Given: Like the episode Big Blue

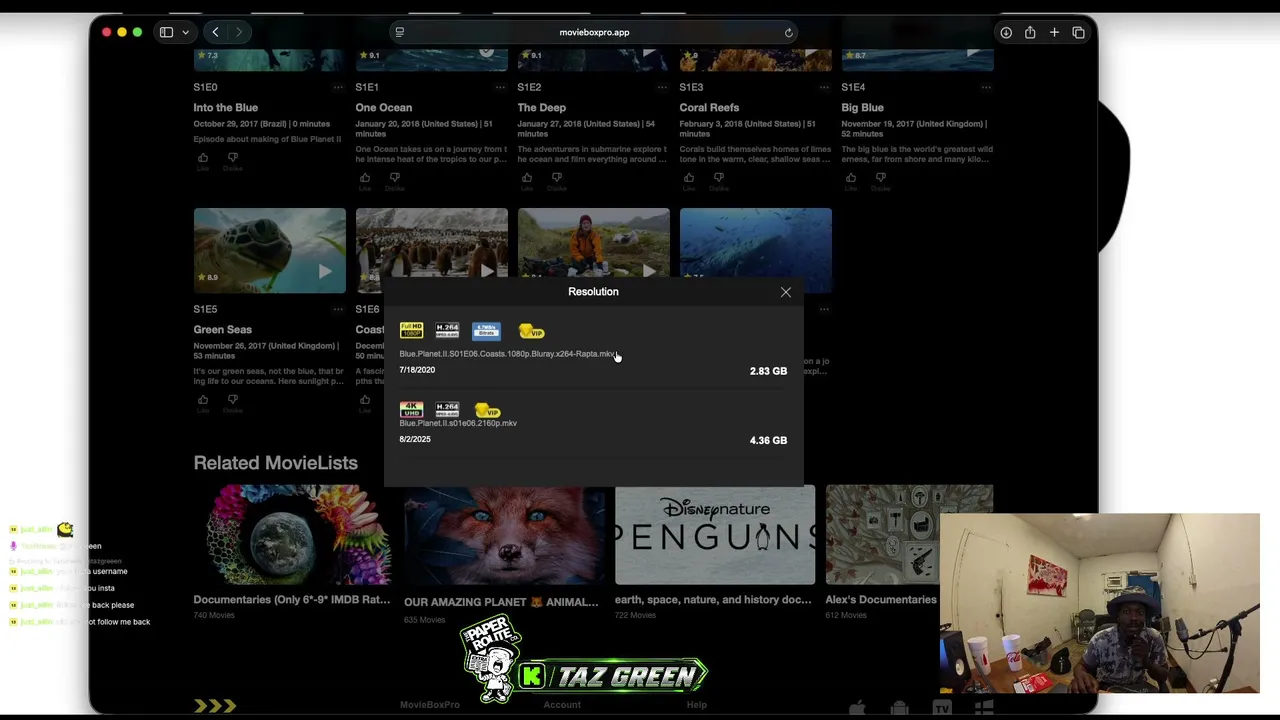Looking at the screenshot, I should click(x=851, y=180).
